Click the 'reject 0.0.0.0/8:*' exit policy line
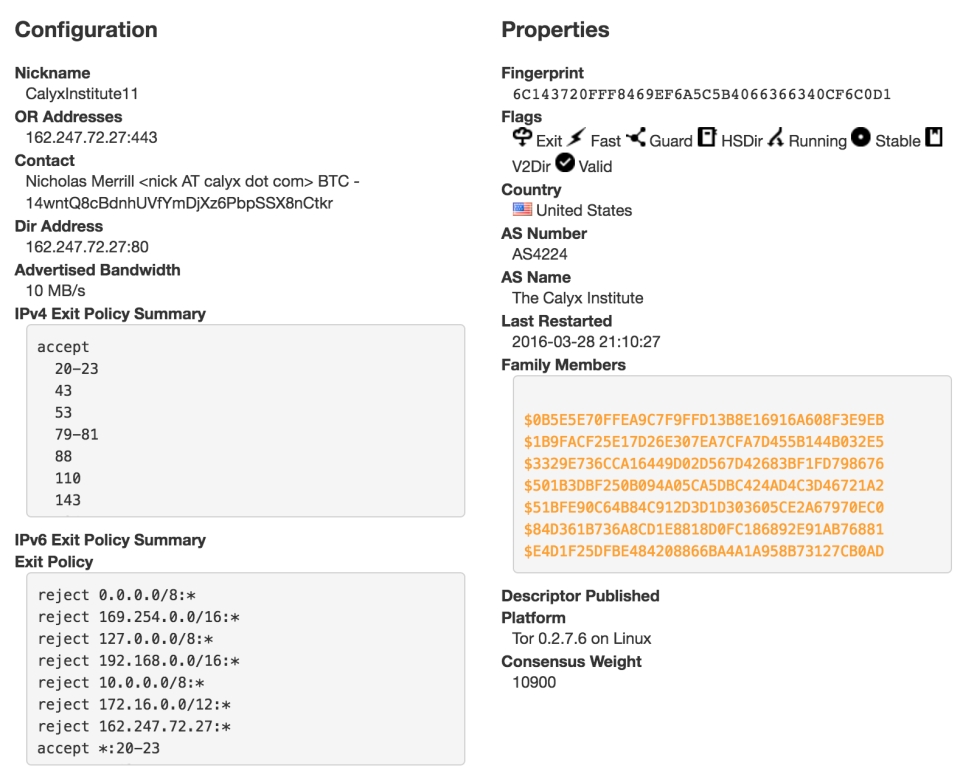This screenshot has height=771, width=963. point(110,595)
